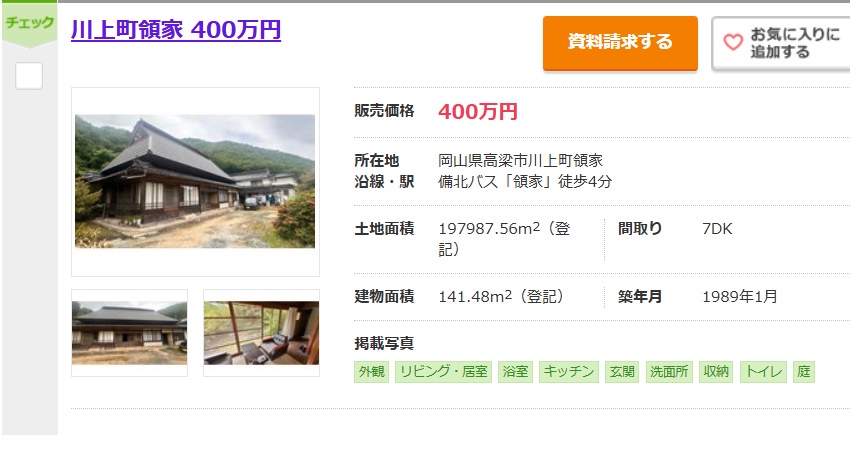Screen dimensions: 850x458
Task: Select the リビング・居室 photo tag
Action: tap(443, 372)
